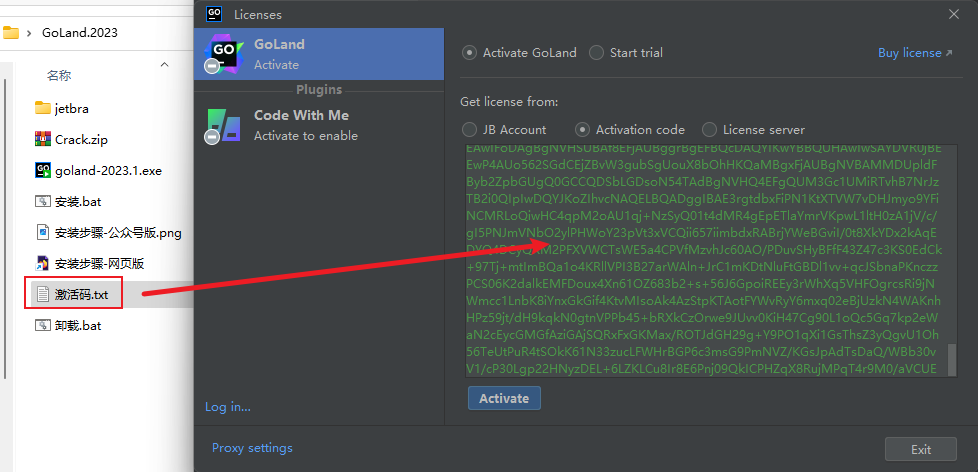
Task: Open the Buy license link
Action: [x=915, y=53]
